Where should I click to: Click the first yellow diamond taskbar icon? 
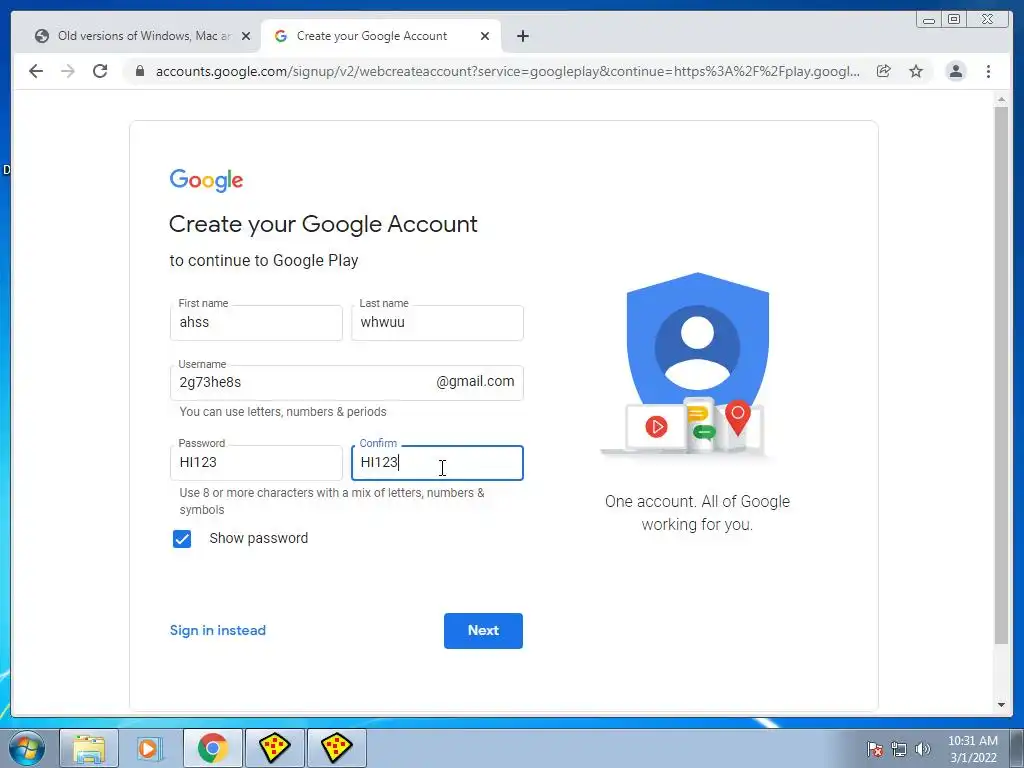(x=274, y=748)
